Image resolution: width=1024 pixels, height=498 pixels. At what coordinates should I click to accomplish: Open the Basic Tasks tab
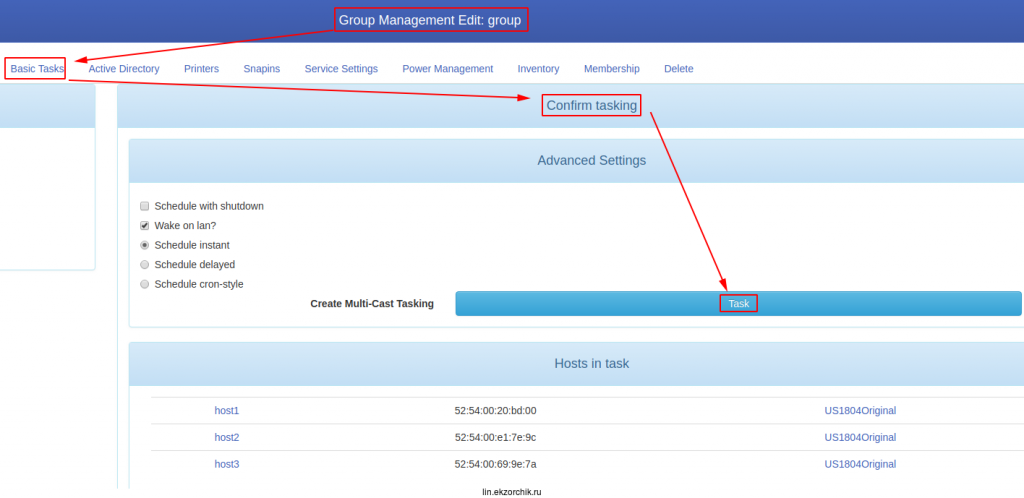(37, 69)
